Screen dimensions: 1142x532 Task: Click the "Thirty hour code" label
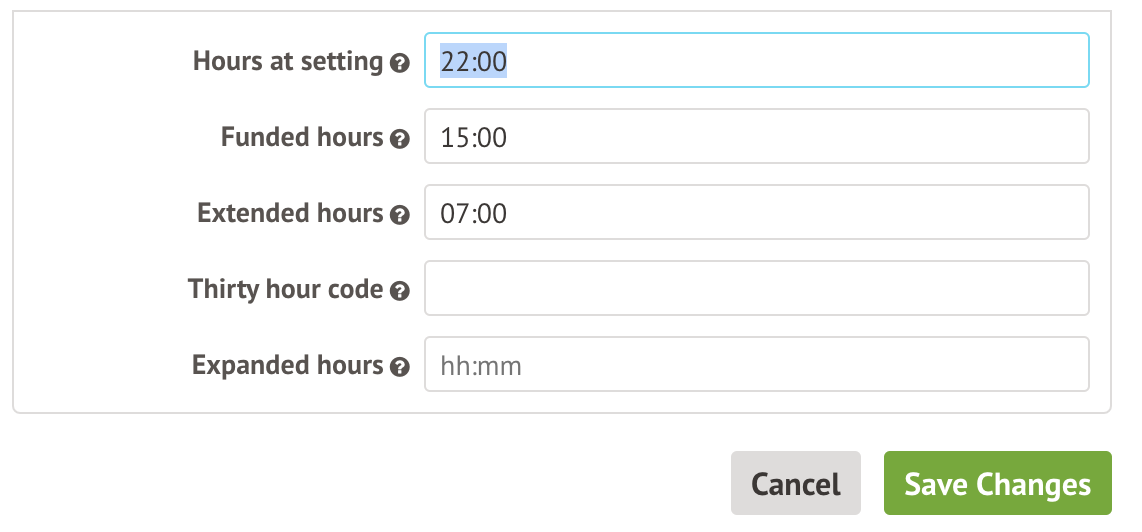pos(285,289)
